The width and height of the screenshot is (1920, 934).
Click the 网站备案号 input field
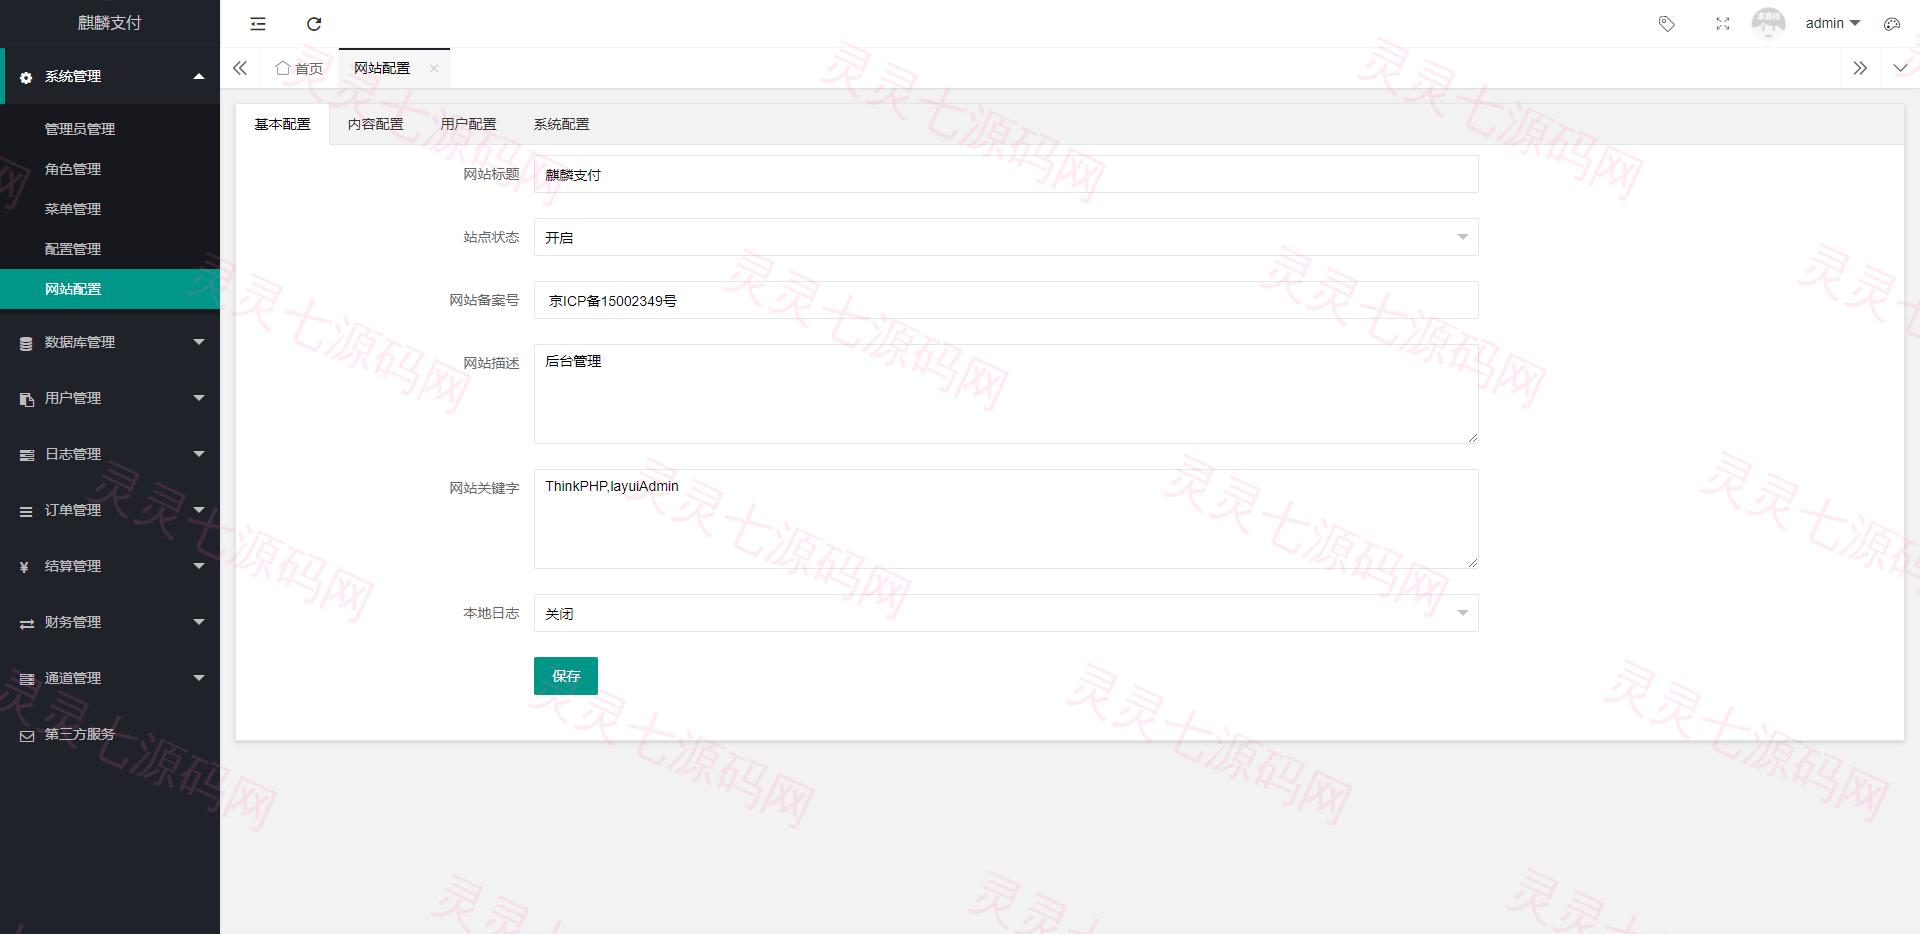[1006, 300]
